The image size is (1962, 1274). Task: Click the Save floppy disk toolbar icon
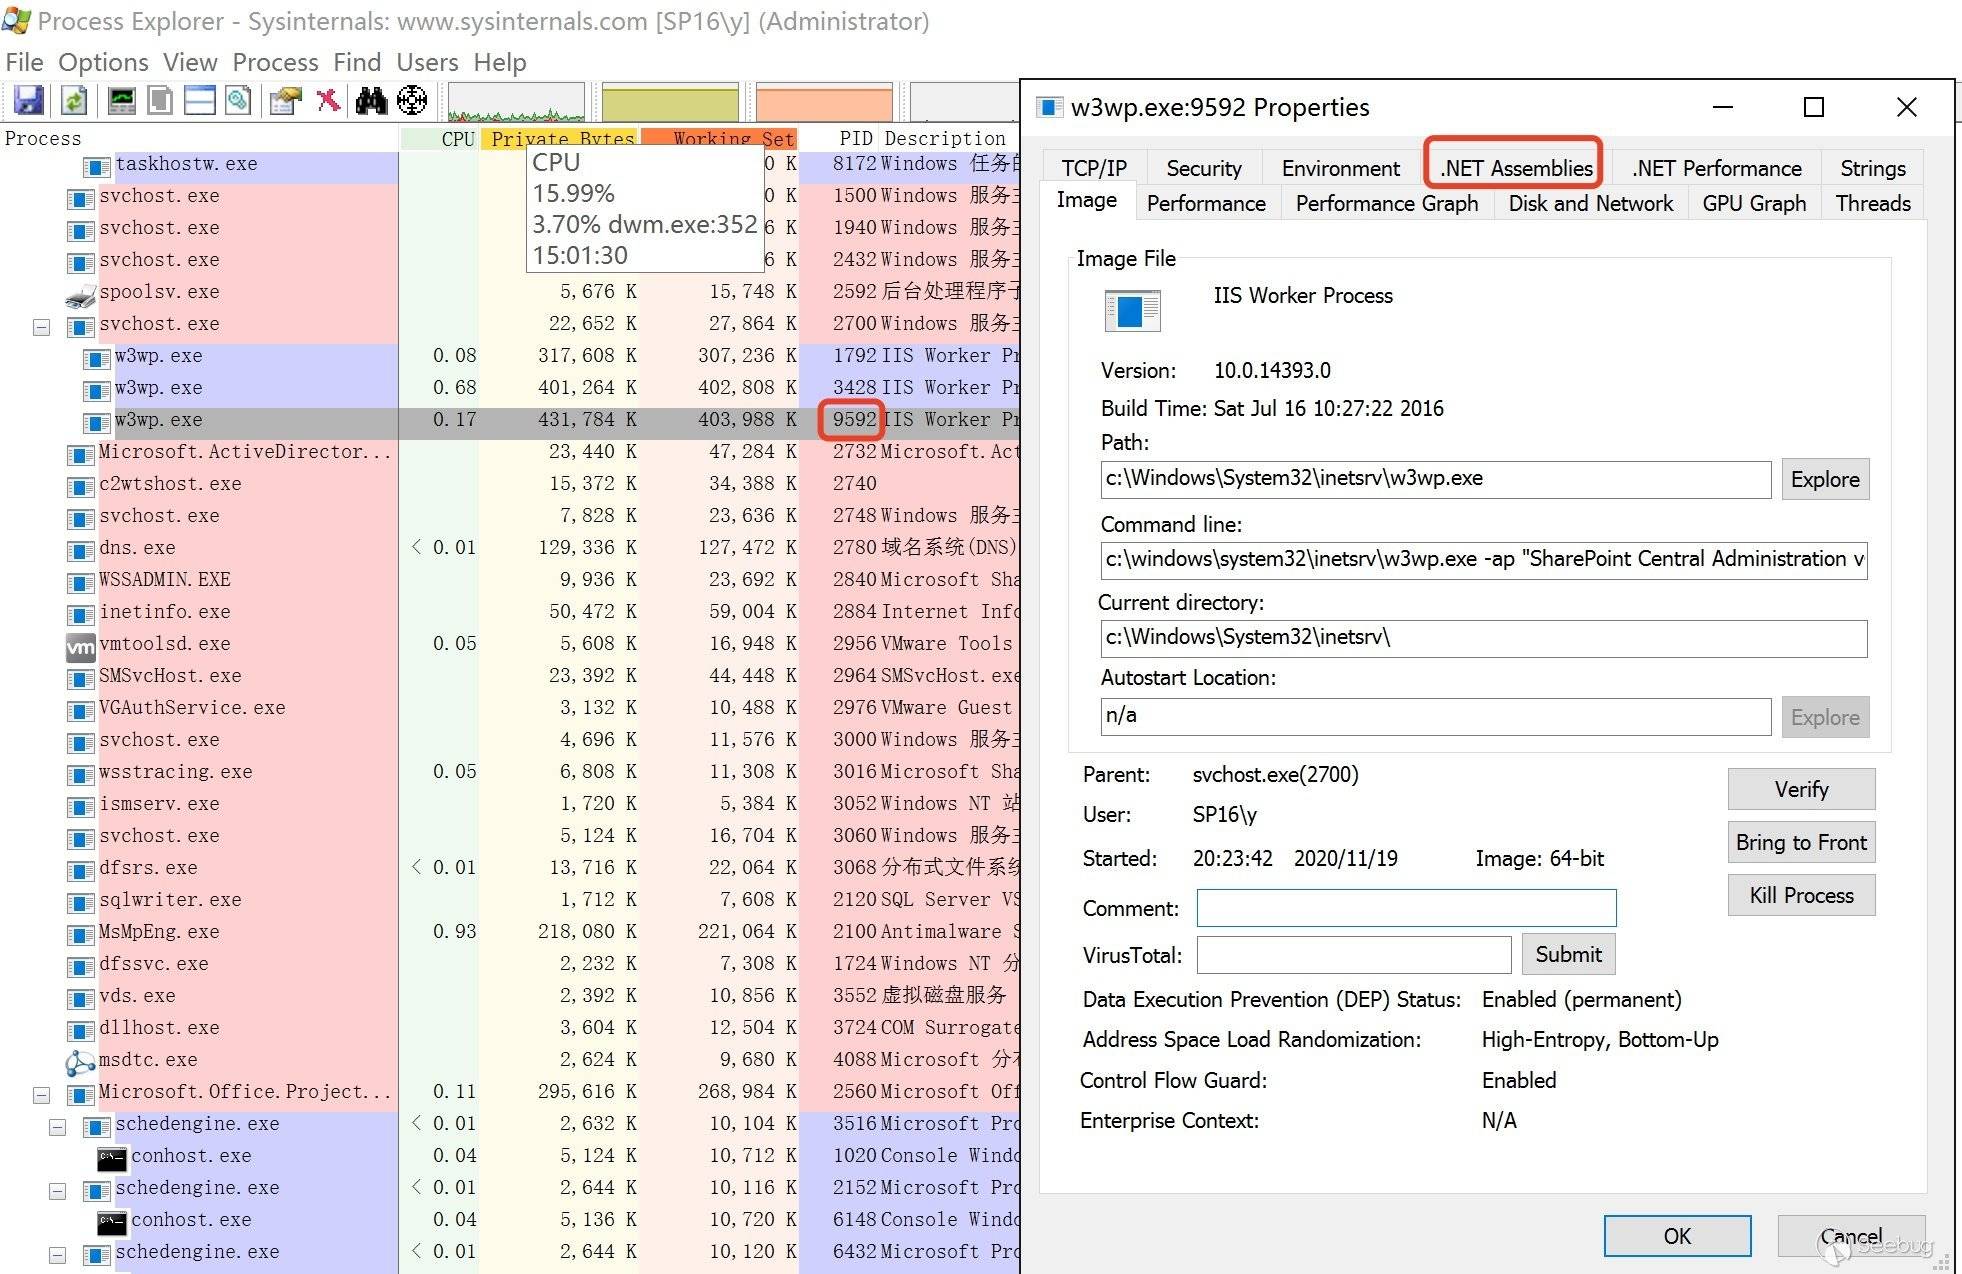pyautogui.click(x=28, y=100)
